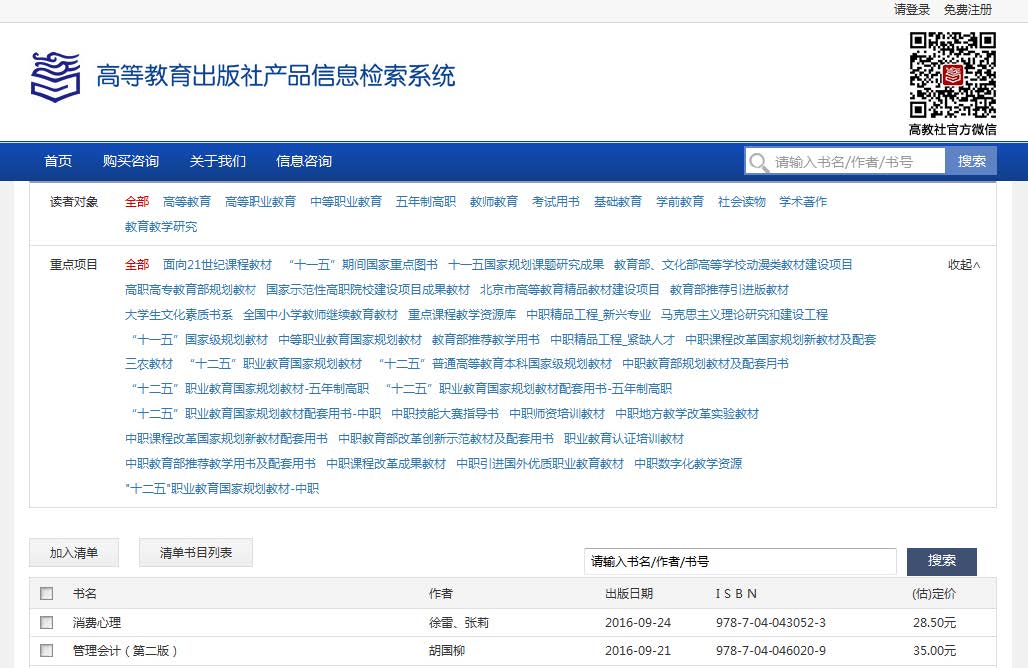Screen dimensions: 1028x668
Task: Choose 中职技能大赛指导书 project
Action: click(x=445, y=414)
